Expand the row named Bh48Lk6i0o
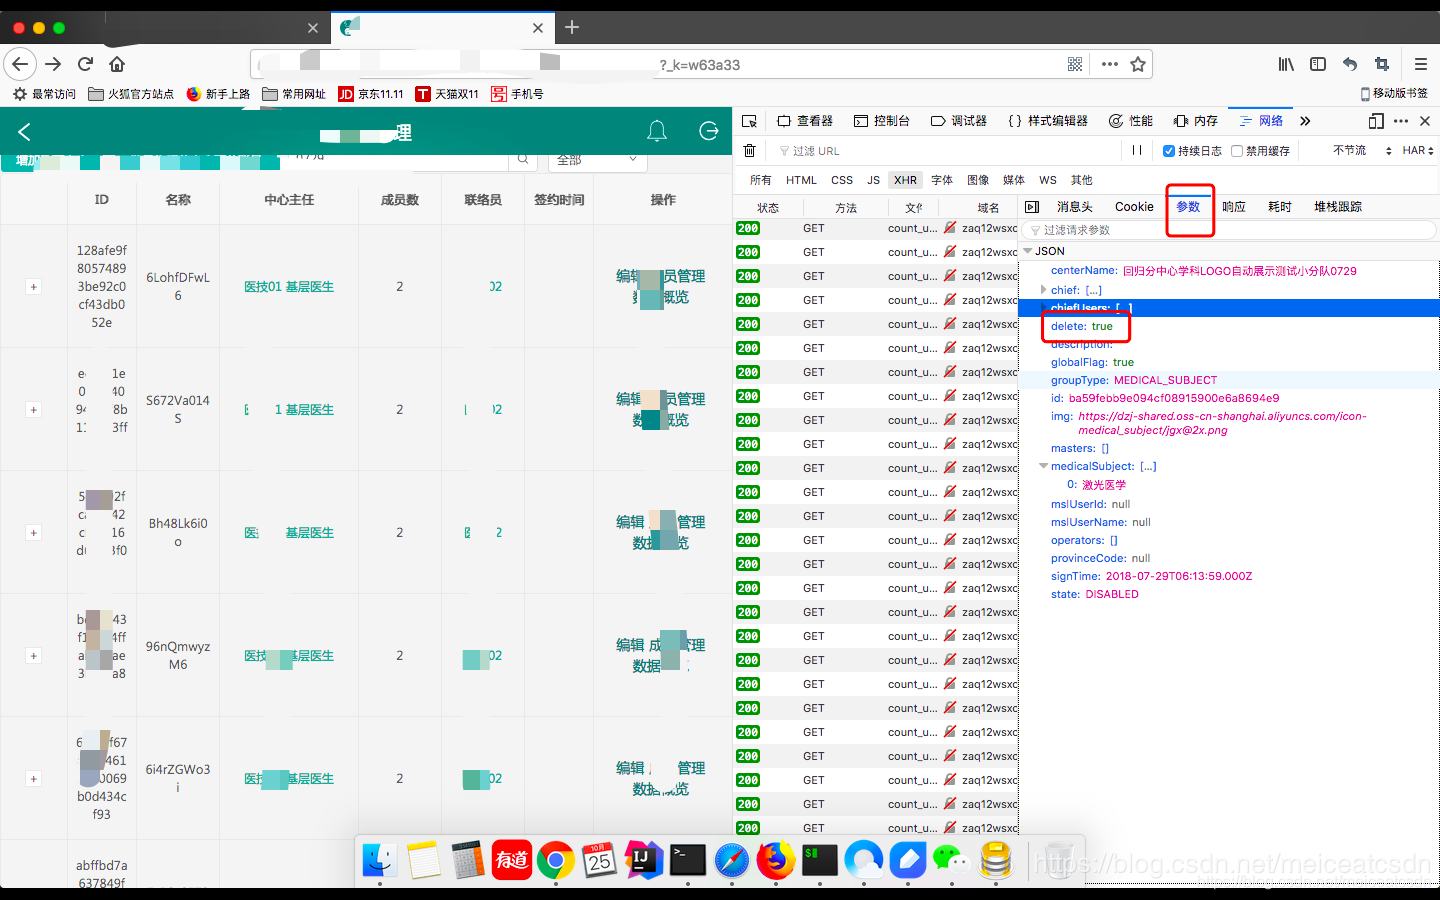 click(x=33, y=533)
